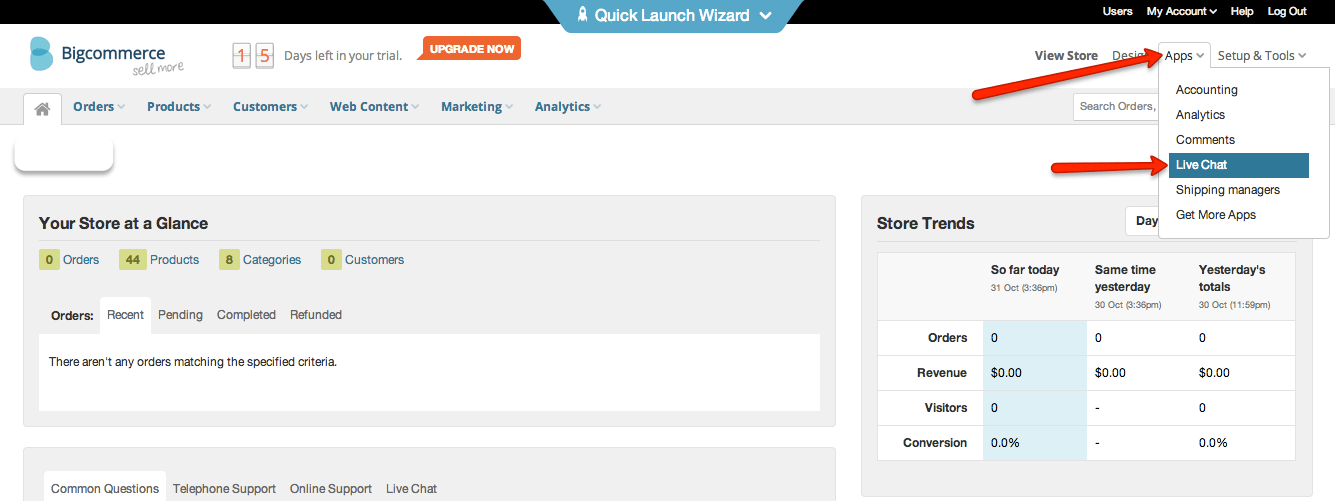
Task: Select Accounting from the Apps menu
Action: point(1239,90)
